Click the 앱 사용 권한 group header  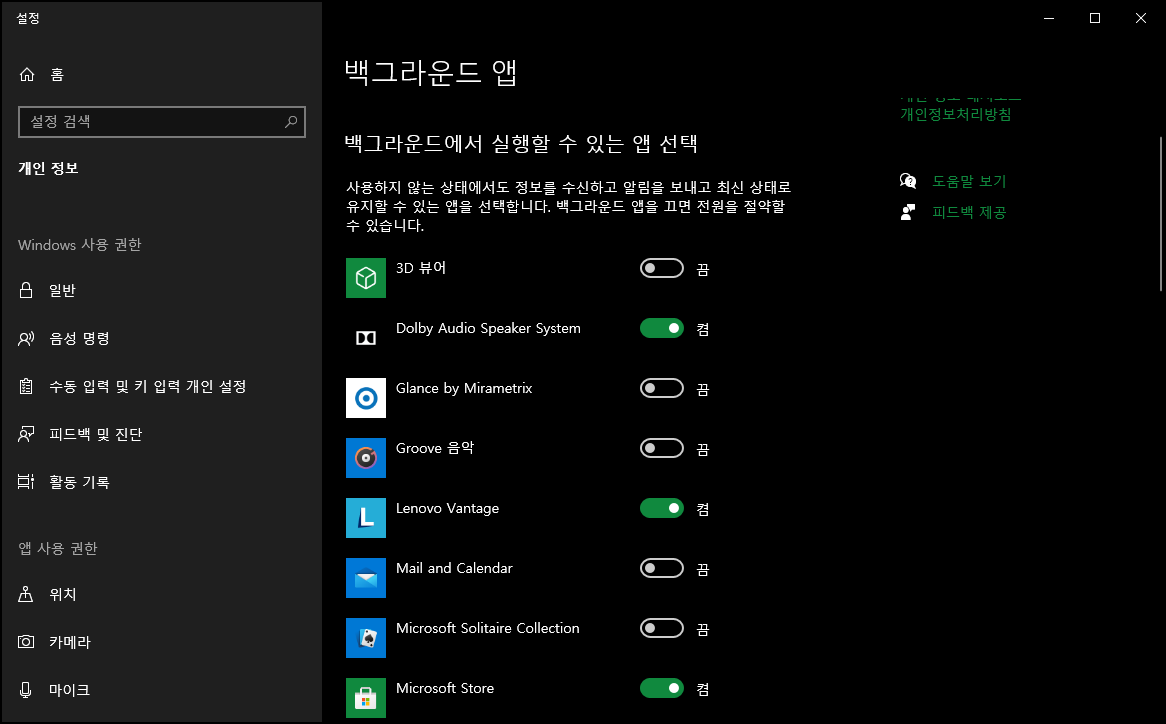[58, 548]
